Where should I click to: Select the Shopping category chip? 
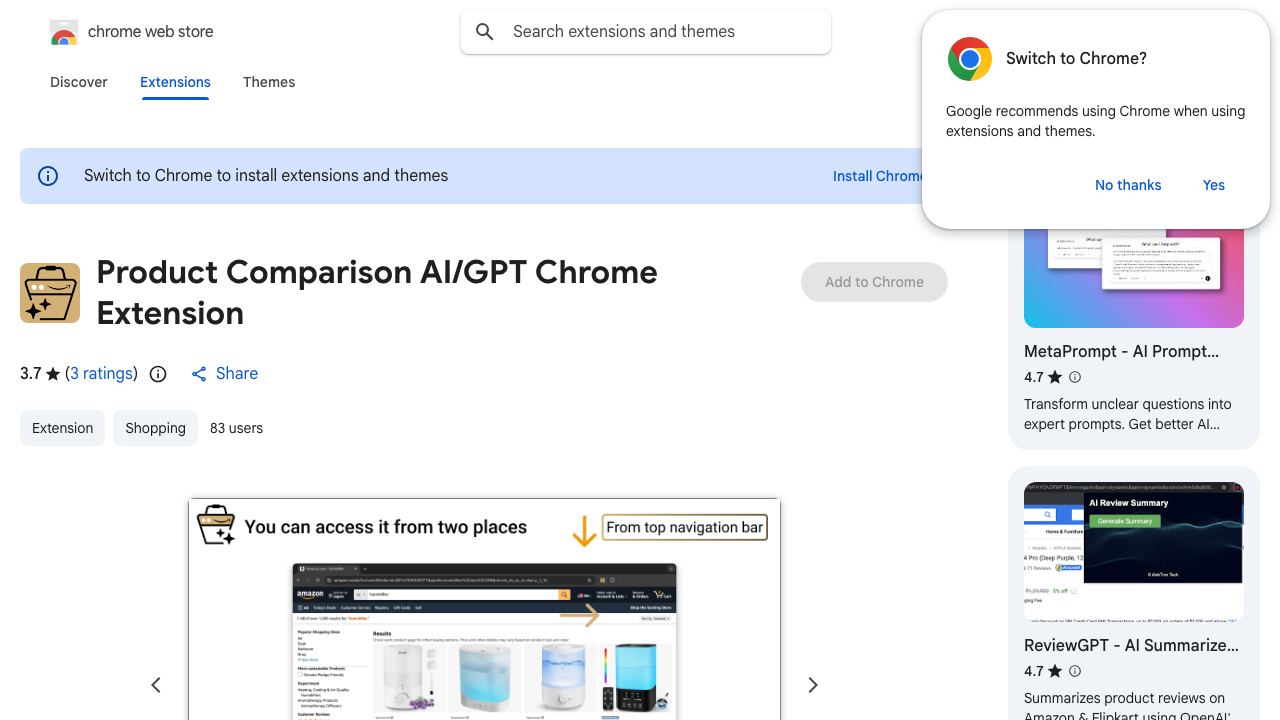[x=155, y=428]
